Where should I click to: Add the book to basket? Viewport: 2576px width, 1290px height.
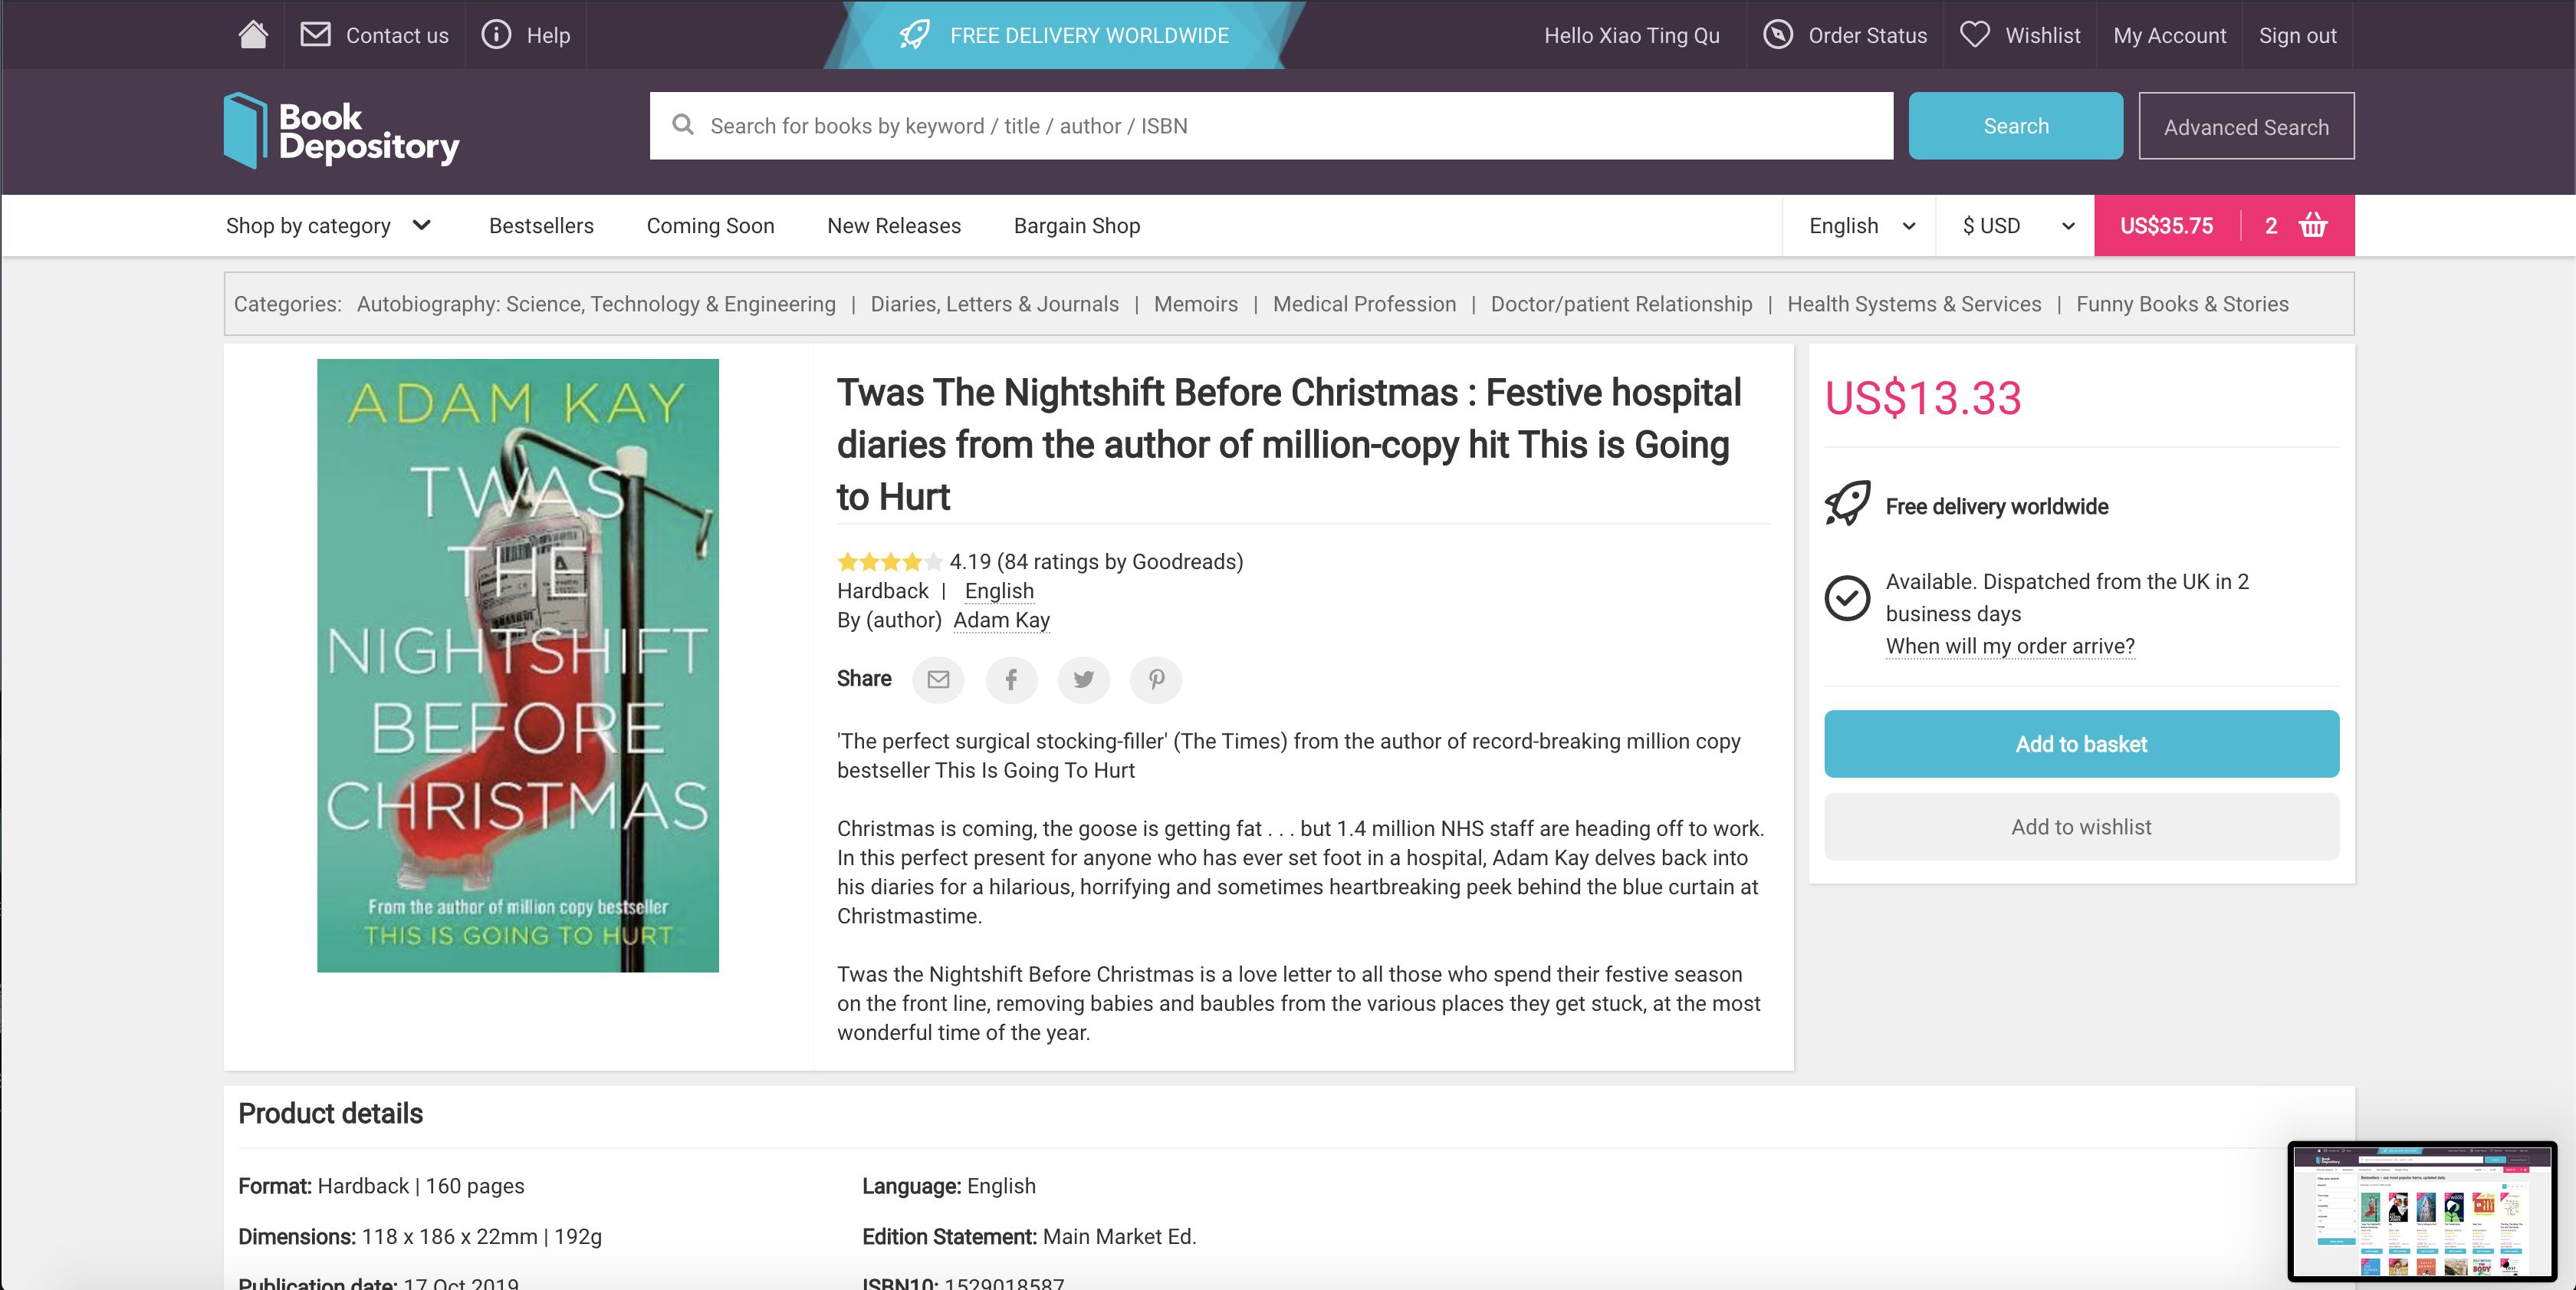click(2081, 744)
